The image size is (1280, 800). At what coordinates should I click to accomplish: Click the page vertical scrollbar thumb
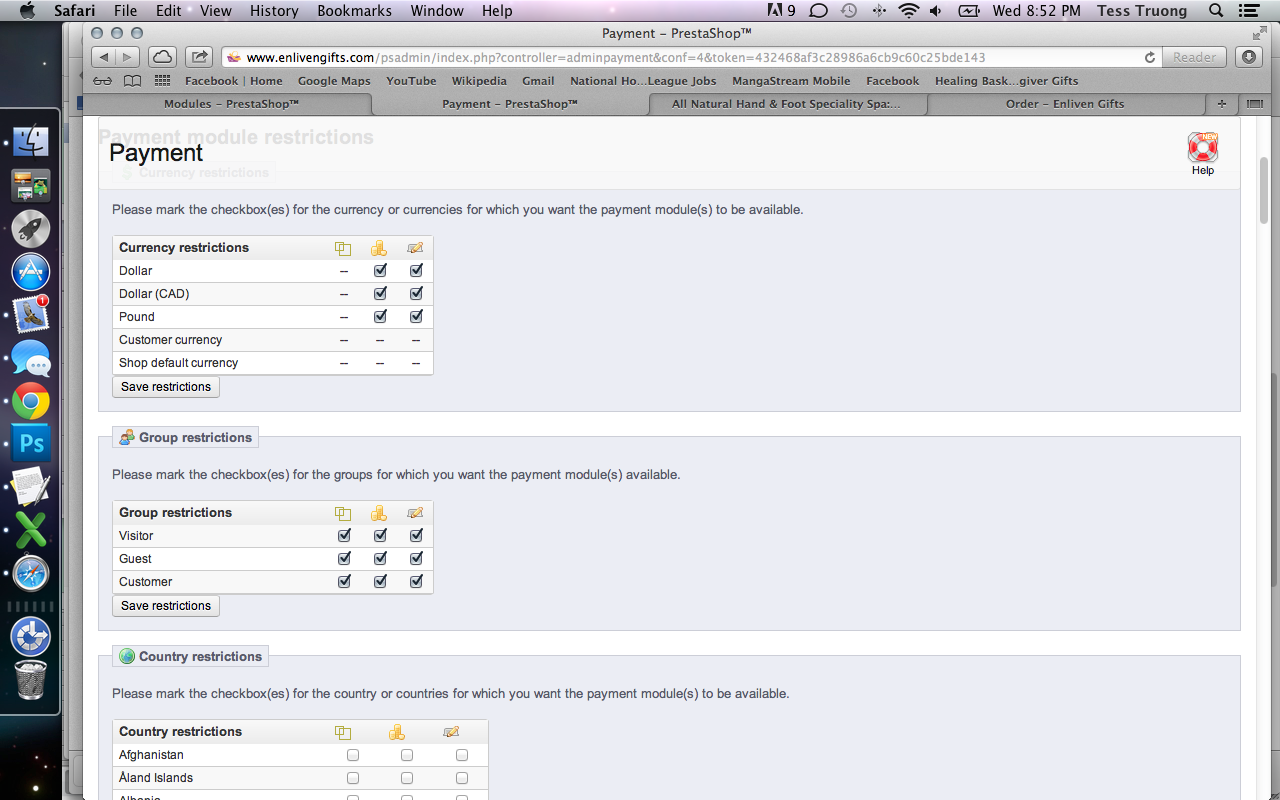(1264, 190)
